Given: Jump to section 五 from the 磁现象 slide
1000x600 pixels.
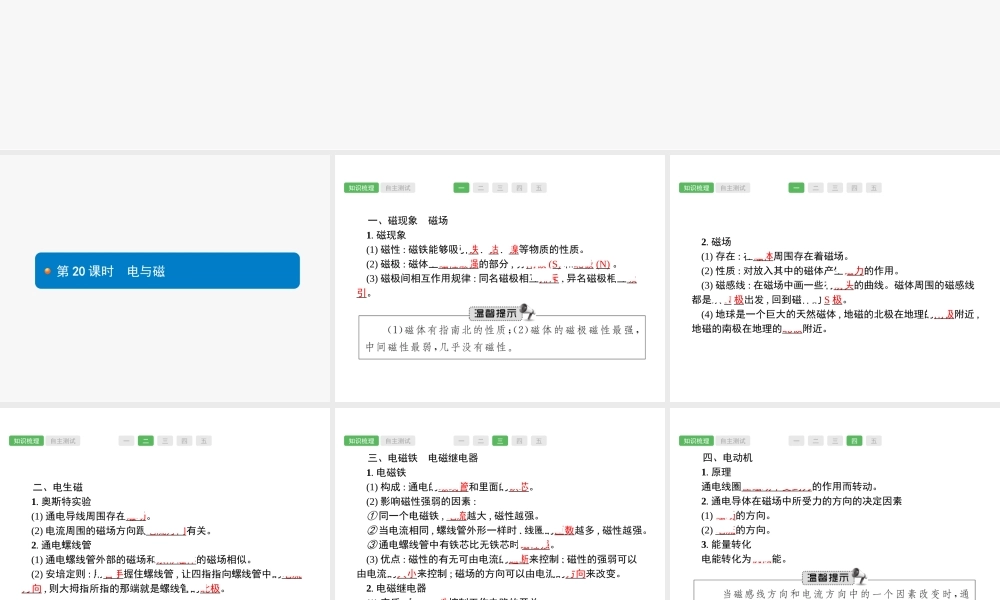Looking at the screenshot, I should [539, 188].
